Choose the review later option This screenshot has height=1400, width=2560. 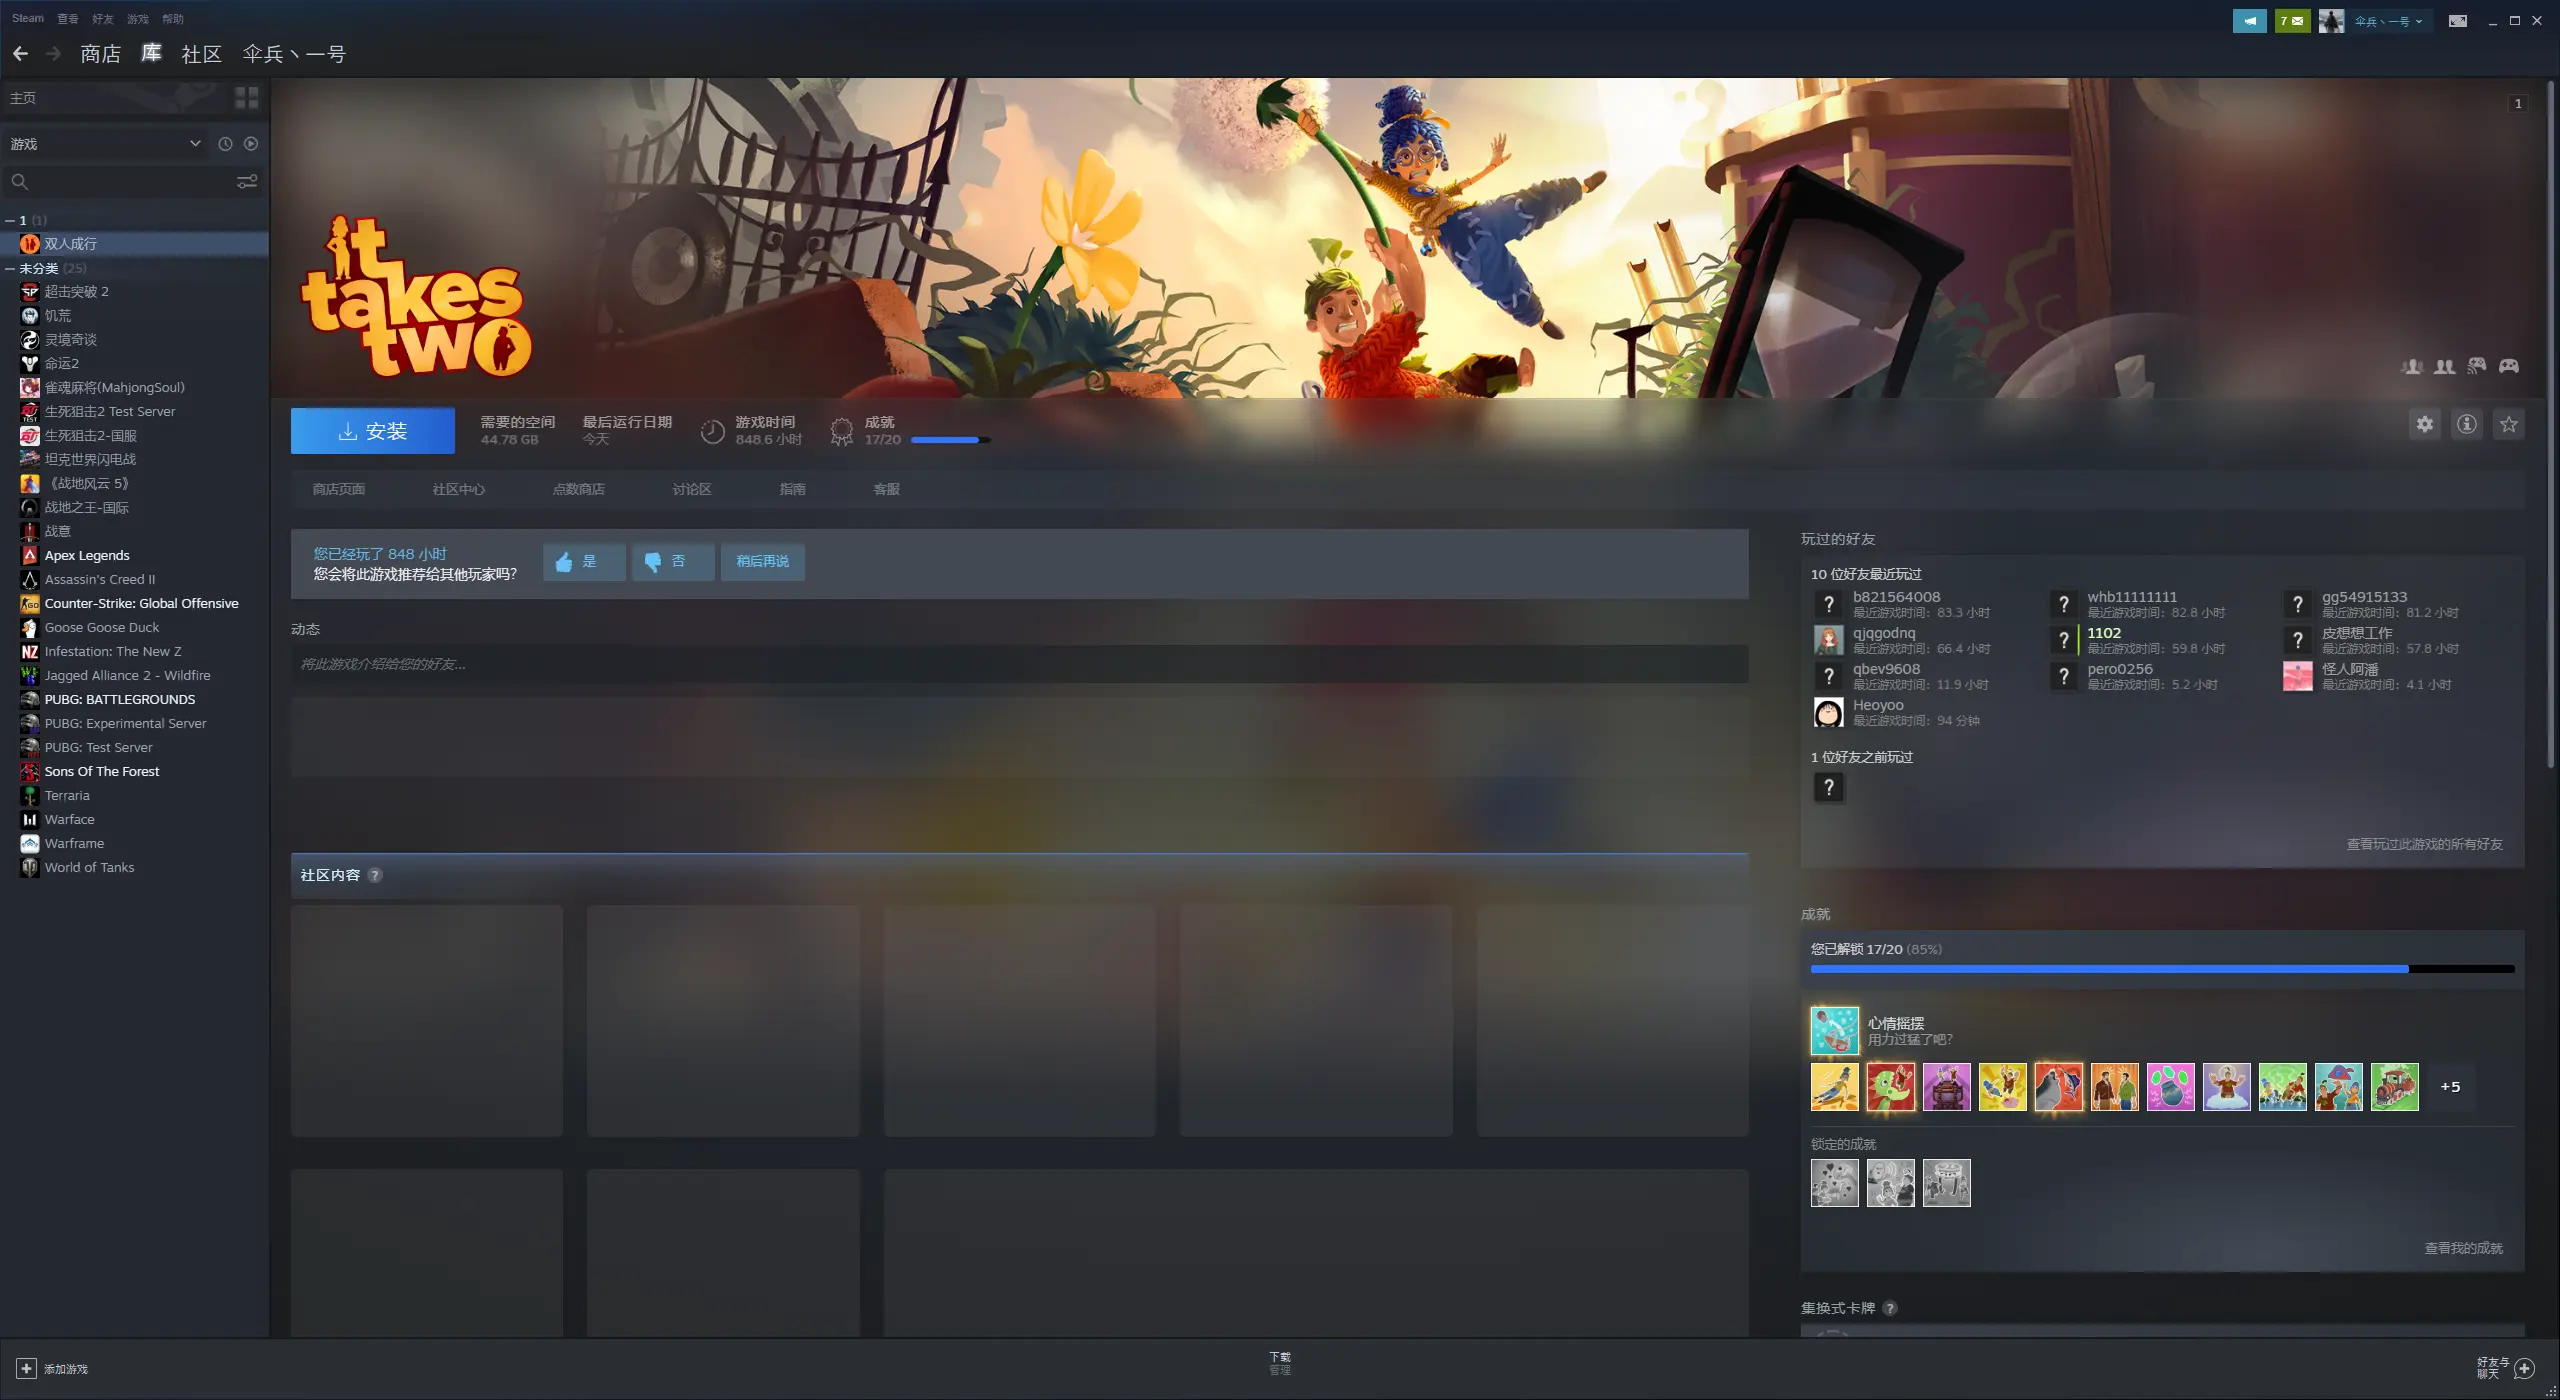762,562
